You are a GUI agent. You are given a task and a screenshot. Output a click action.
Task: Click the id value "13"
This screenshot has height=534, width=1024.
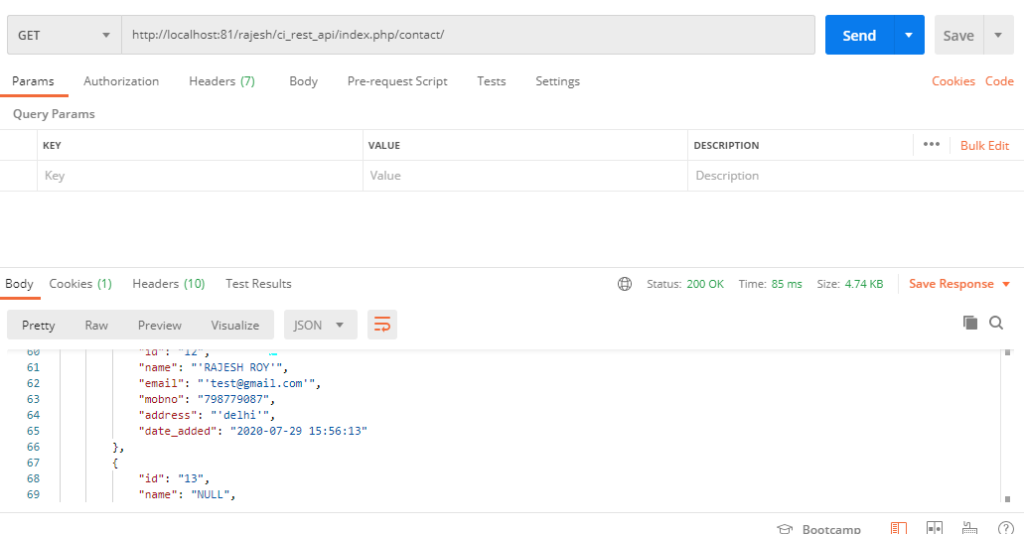pos(193,479)
